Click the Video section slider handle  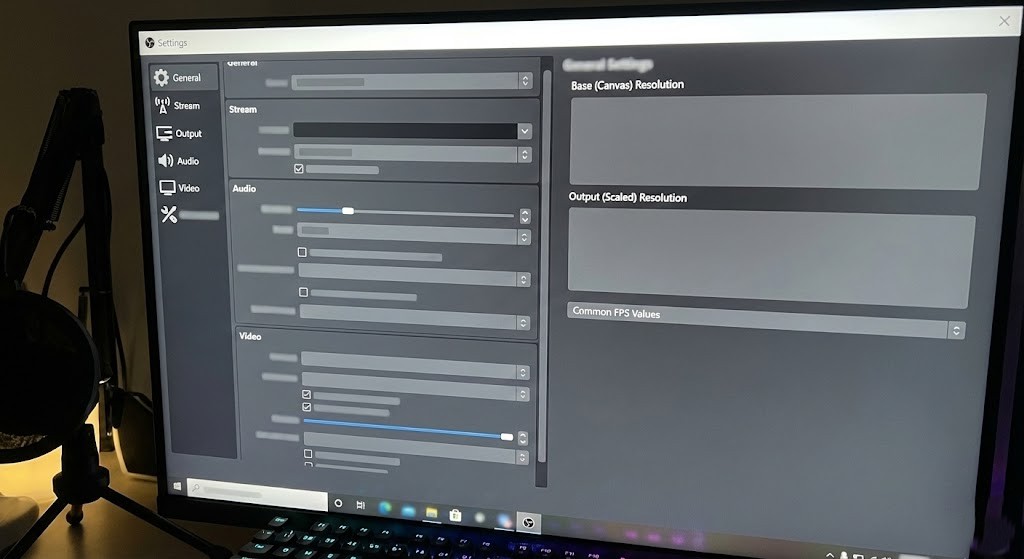pyautogui.click(x=507, y=436)
